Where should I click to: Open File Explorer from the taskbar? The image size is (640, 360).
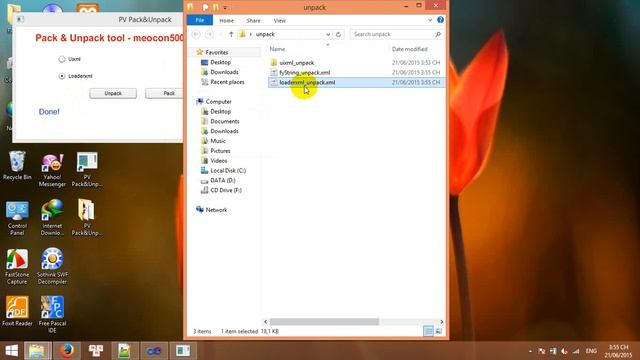click(37, 351)
